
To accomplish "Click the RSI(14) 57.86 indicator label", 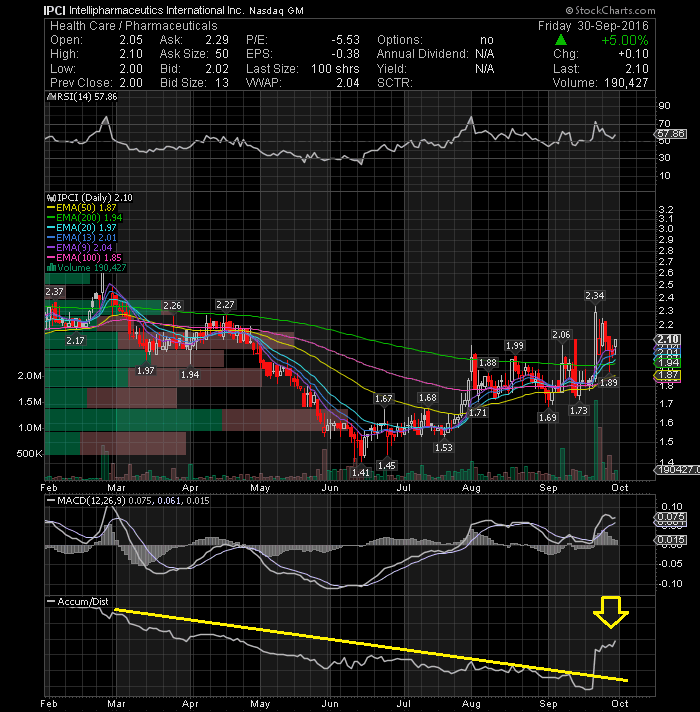I will click(x=82, y=97).
